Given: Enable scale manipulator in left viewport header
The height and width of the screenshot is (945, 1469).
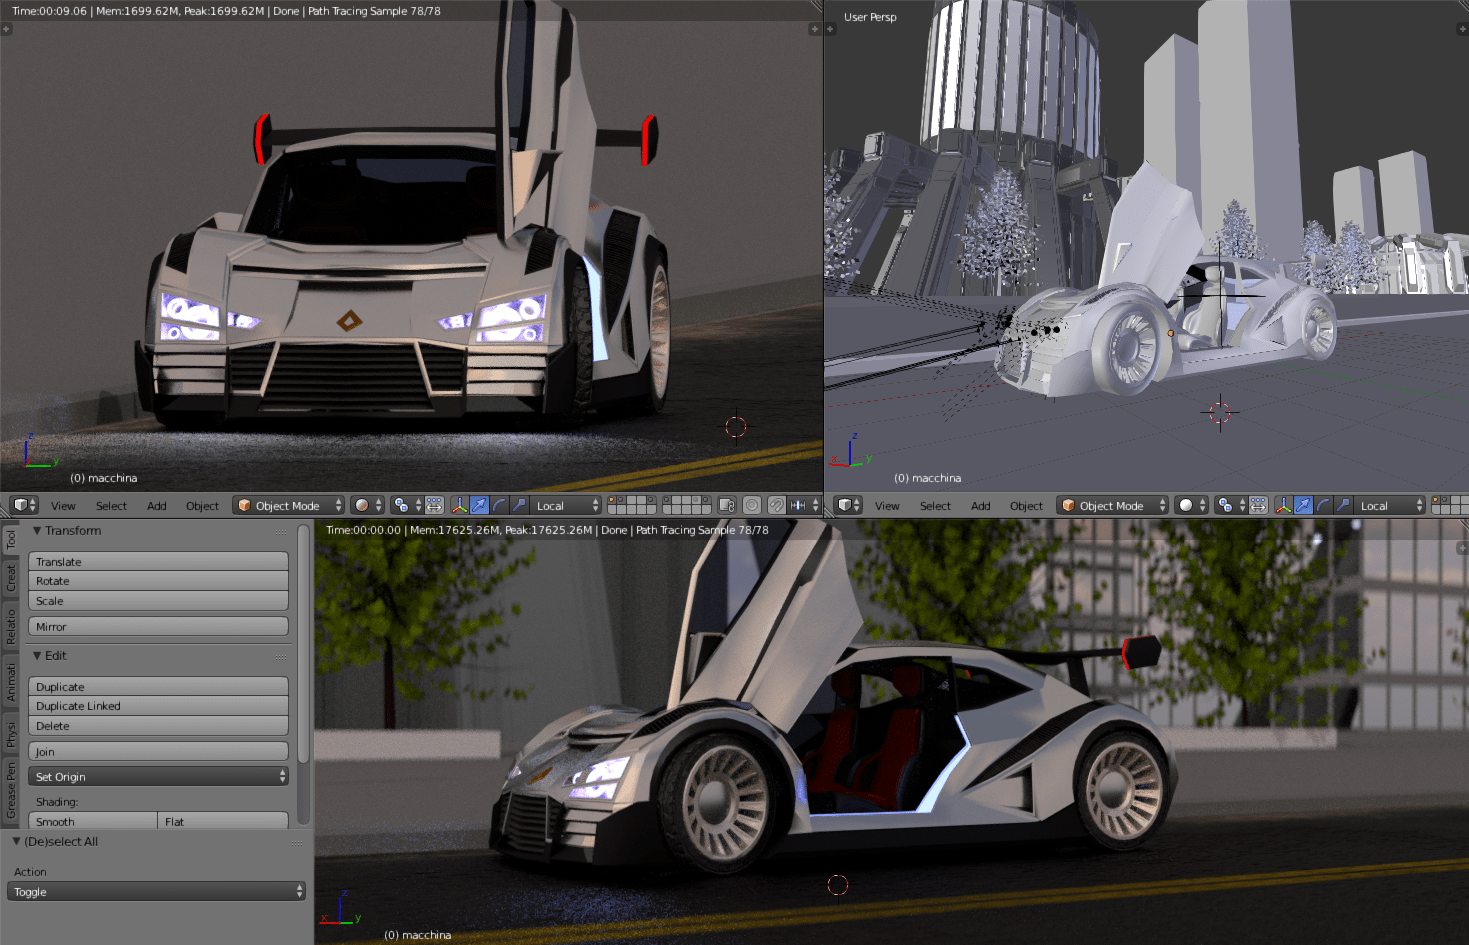Looking at the screenshot, I should (x=519, y=505).
